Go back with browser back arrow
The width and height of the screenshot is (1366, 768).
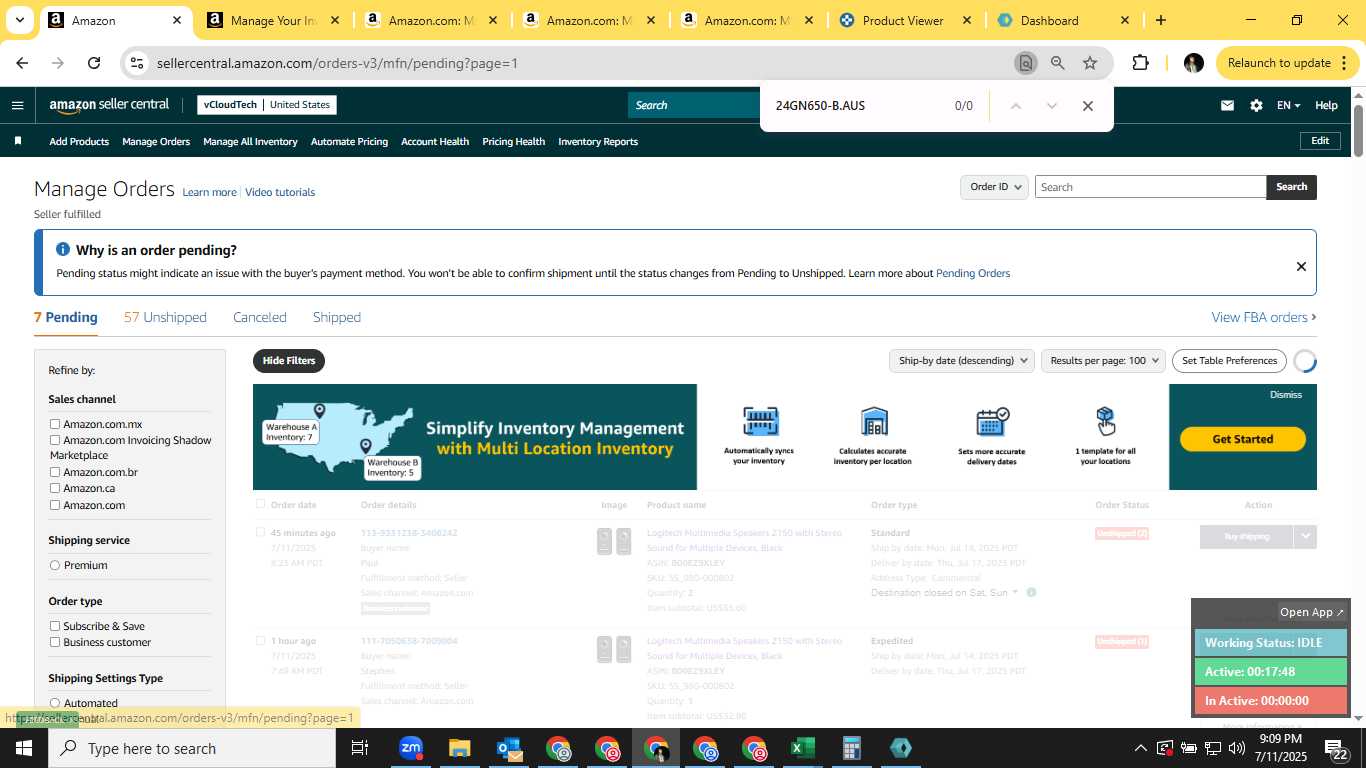click(x=22, y=63)
